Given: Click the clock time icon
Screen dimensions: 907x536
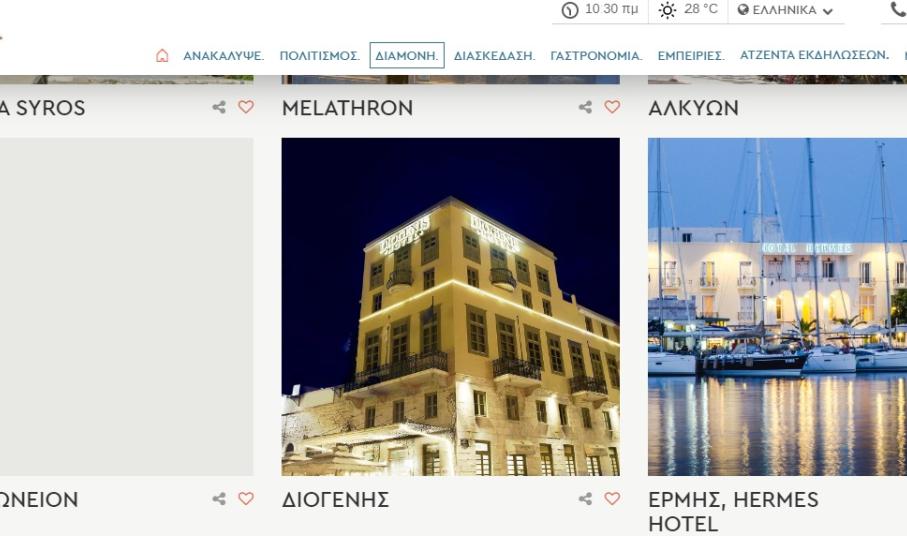Looking at the screenshot, I should [x=570, y=10].
